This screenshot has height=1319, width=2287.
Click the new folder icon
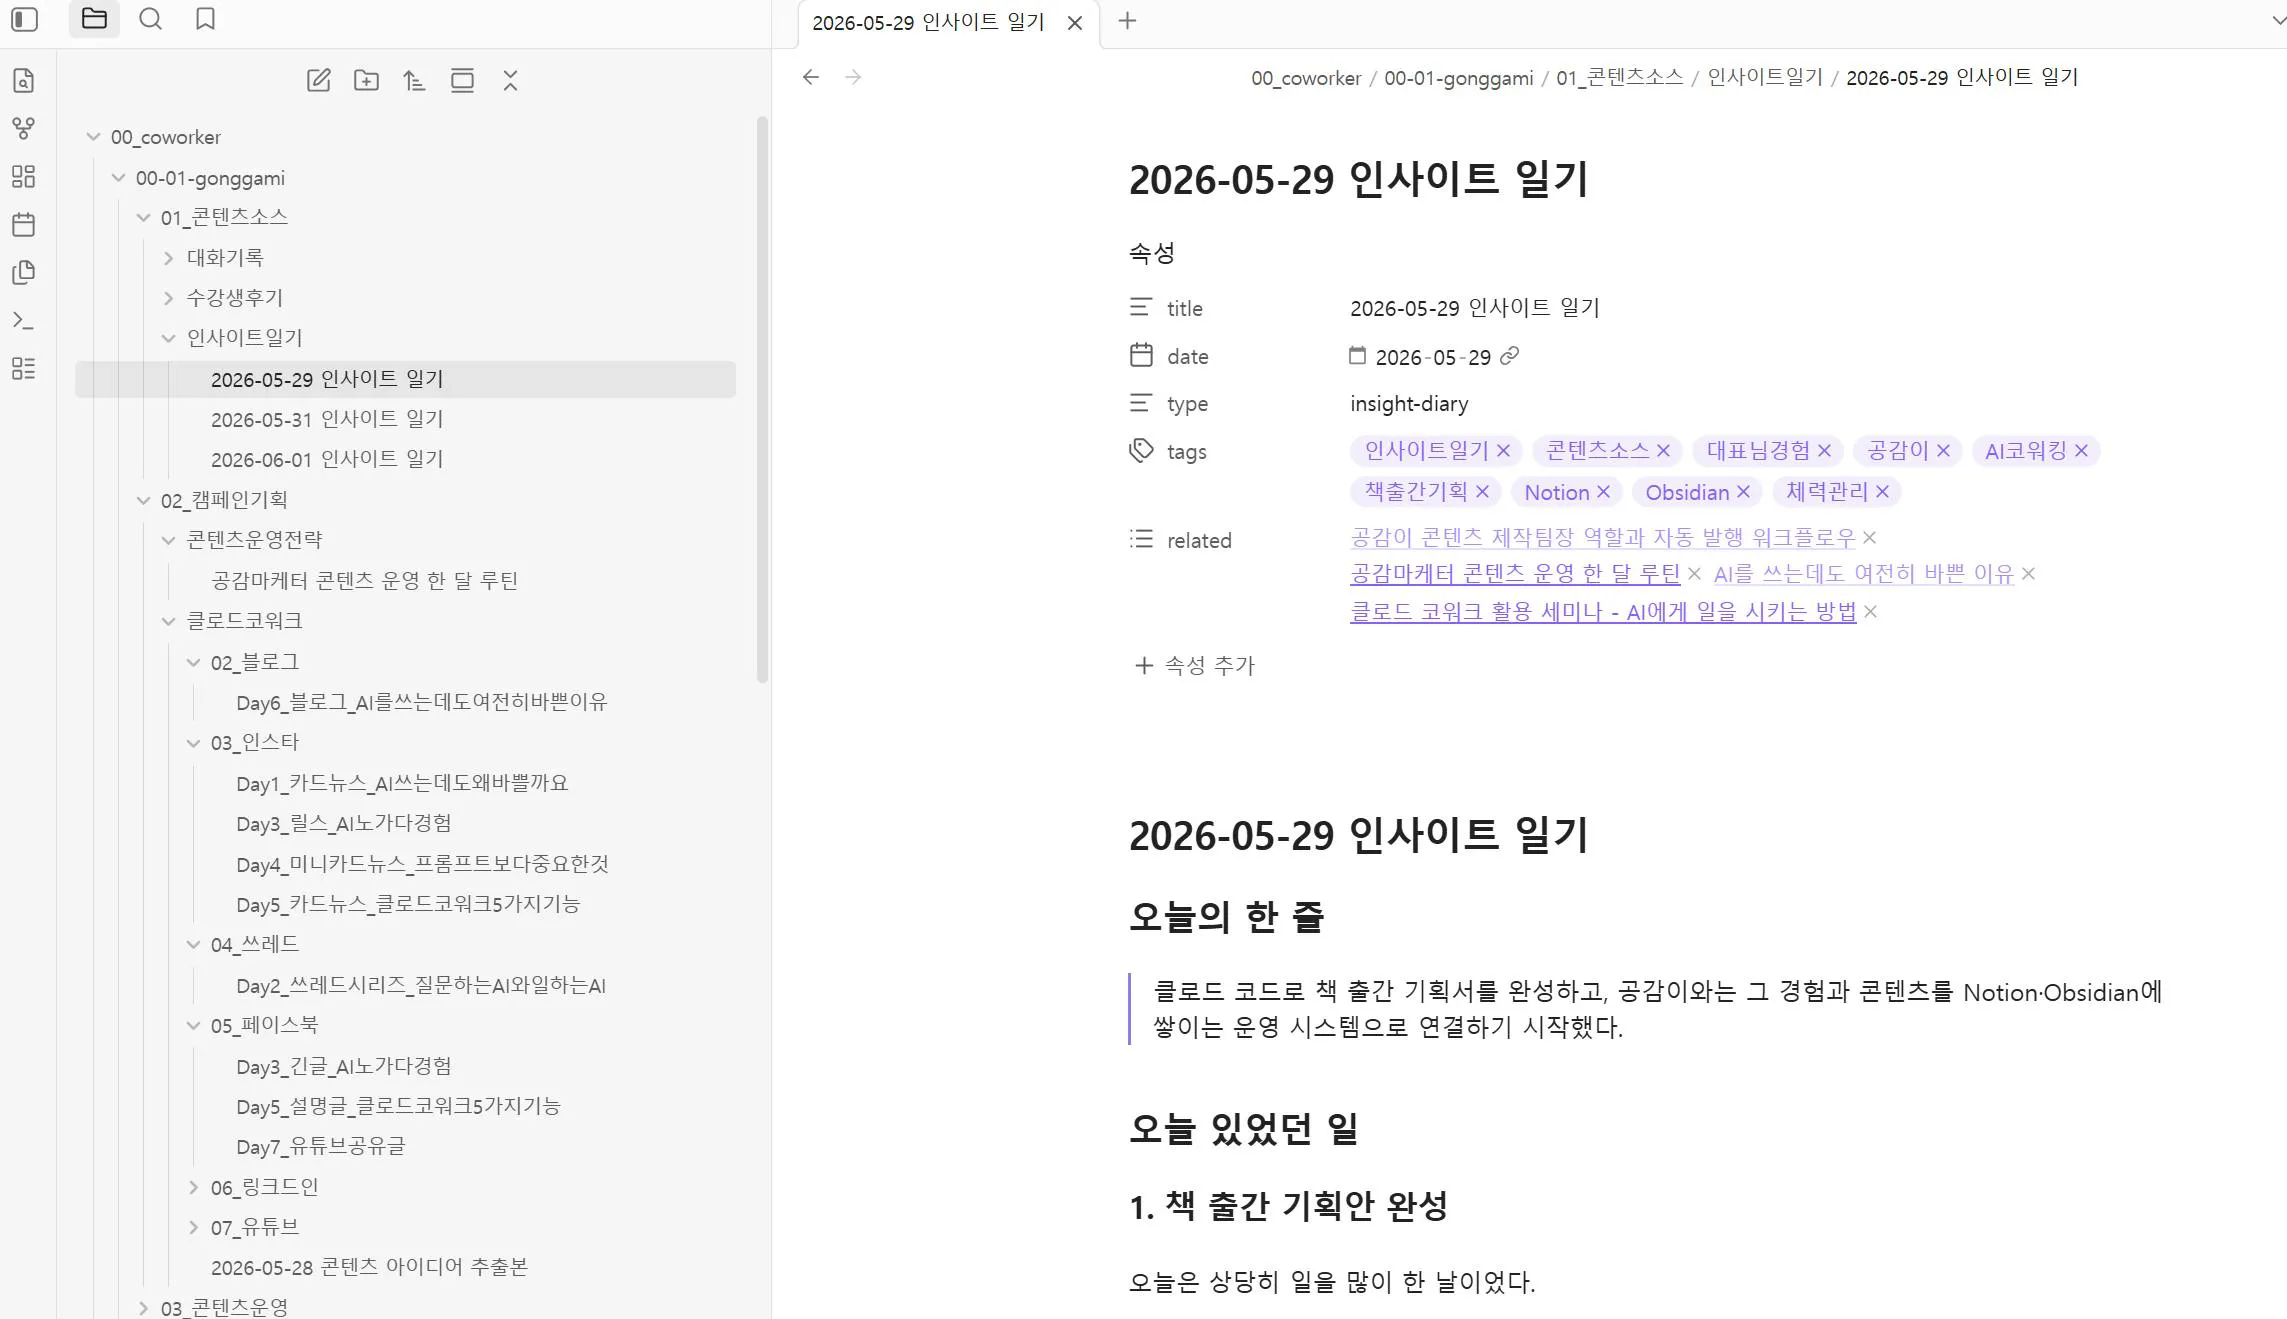[x=366, y=81]
